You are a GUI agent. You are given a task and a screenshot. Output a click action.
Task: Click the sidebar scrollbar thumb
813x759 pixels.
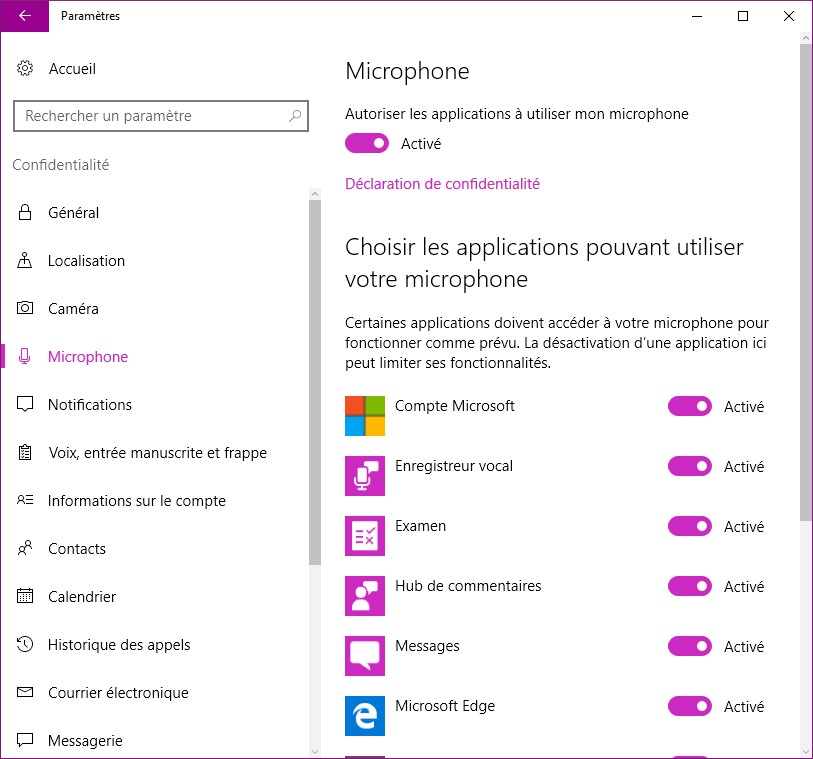pyautogui.click(x=315, y=383)
